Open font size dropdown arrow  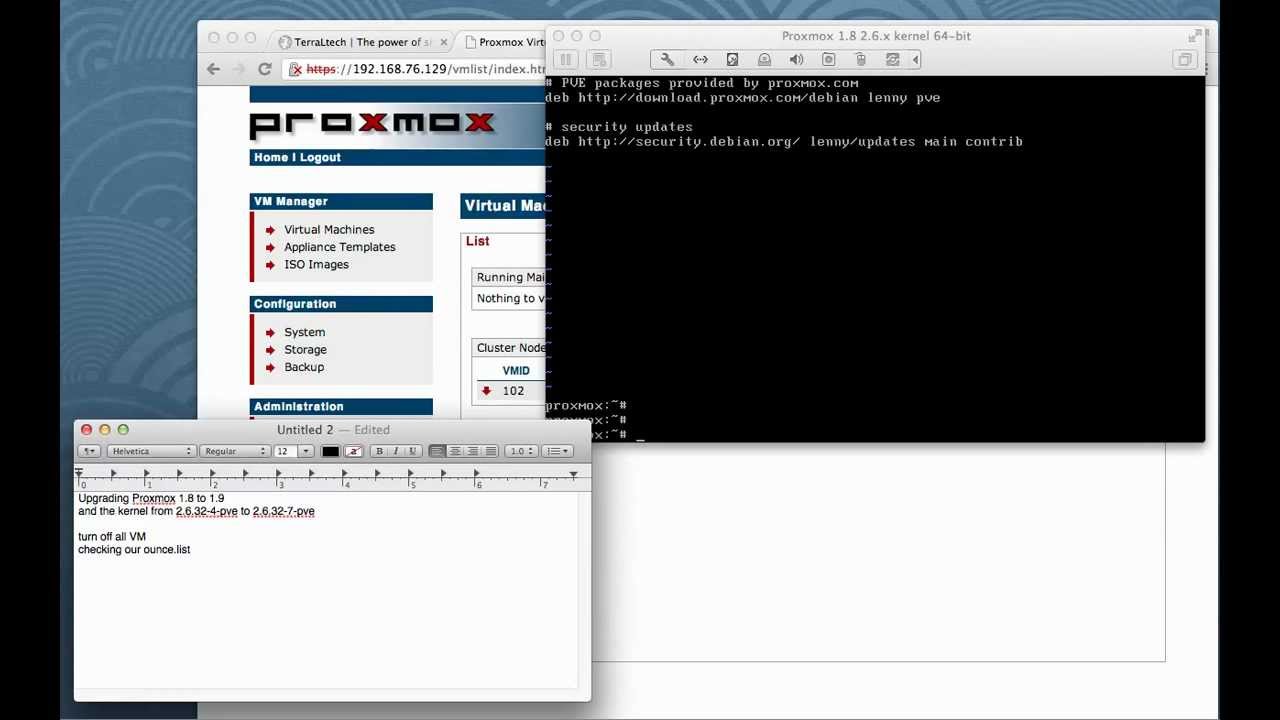306,451
